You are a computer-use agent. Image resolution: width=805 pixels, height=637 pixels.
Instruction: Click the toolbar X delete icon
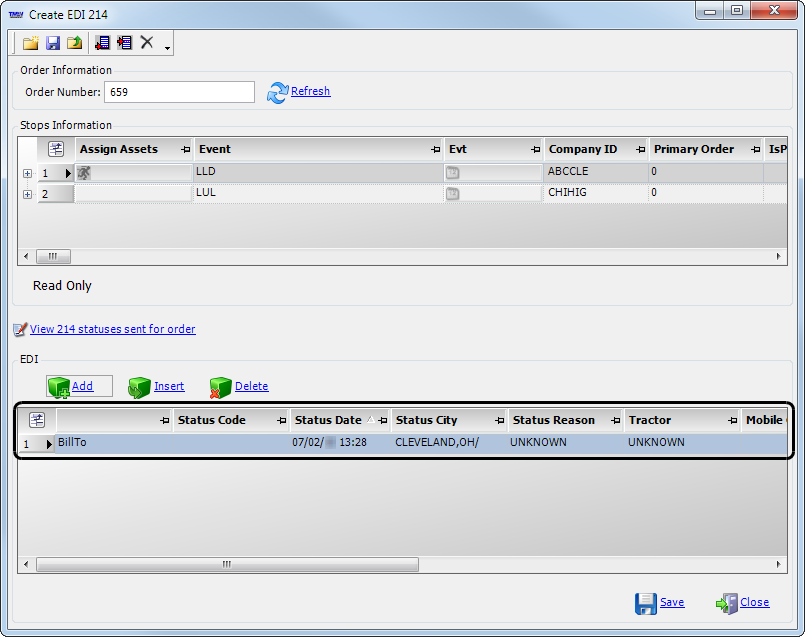(147, 42)
